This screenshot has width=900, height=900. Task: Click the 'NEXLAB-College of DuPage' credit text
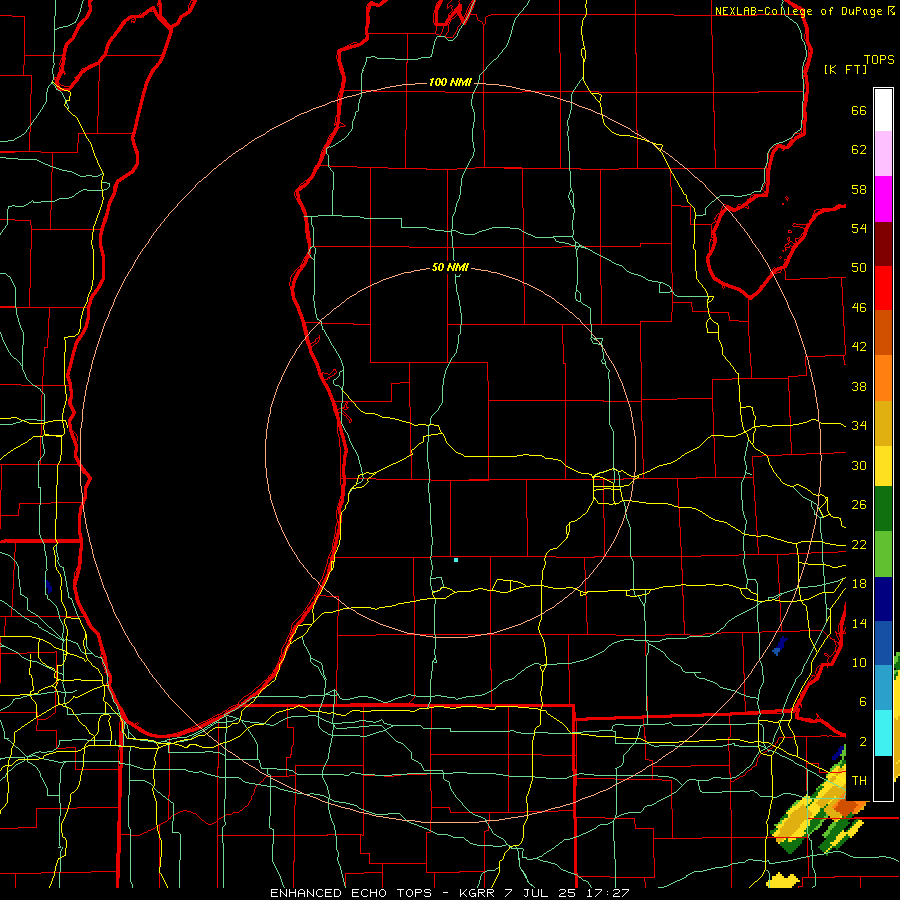[x=798, y=11]
